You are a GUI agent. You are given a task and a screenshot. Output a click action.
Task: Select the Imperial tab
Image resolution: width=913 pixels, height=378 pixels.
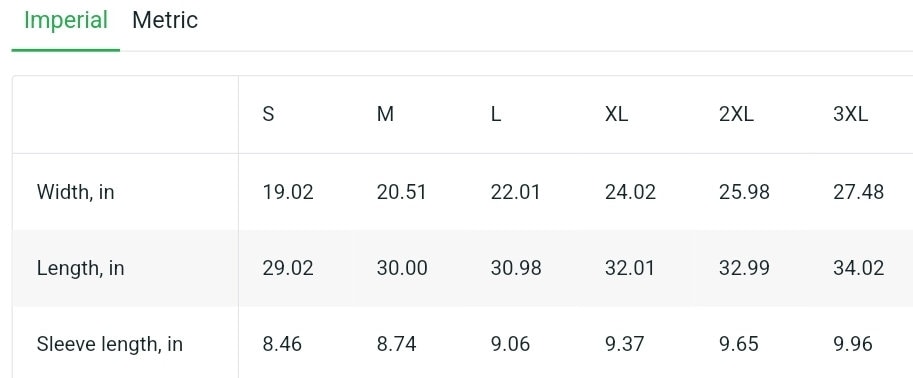66,22
